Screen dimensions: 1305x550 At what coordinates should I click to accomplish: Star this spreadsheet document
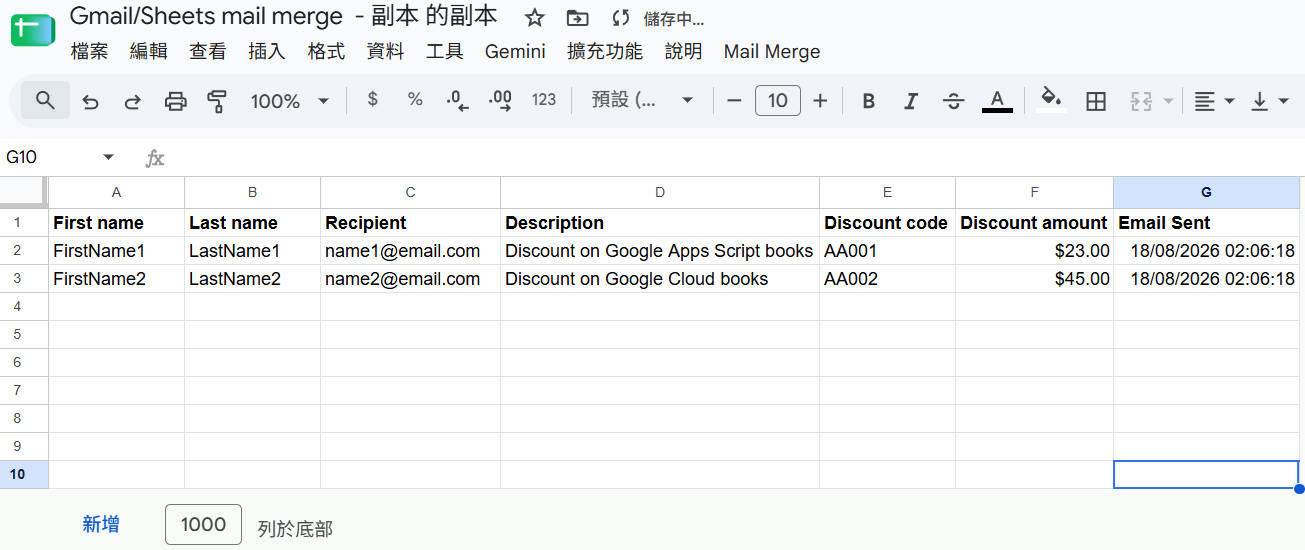click(535, 18)
